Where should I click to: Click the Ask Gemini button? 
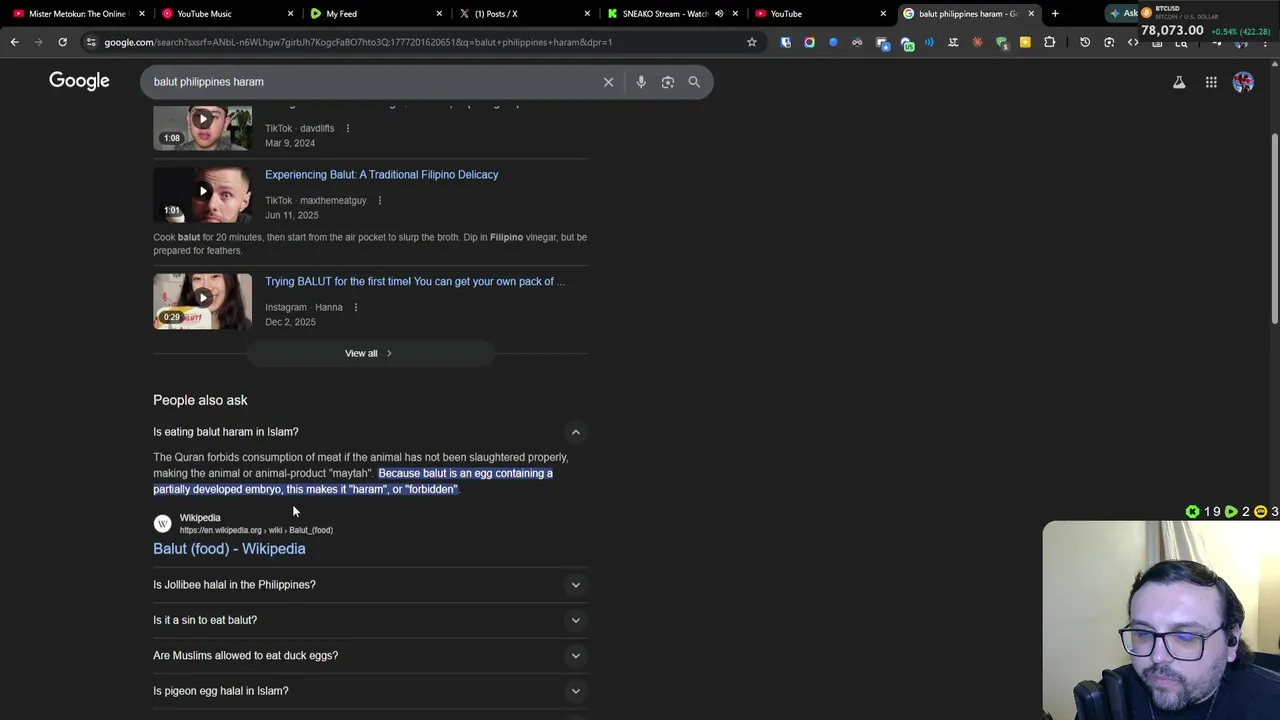(x=1123, y=13)
